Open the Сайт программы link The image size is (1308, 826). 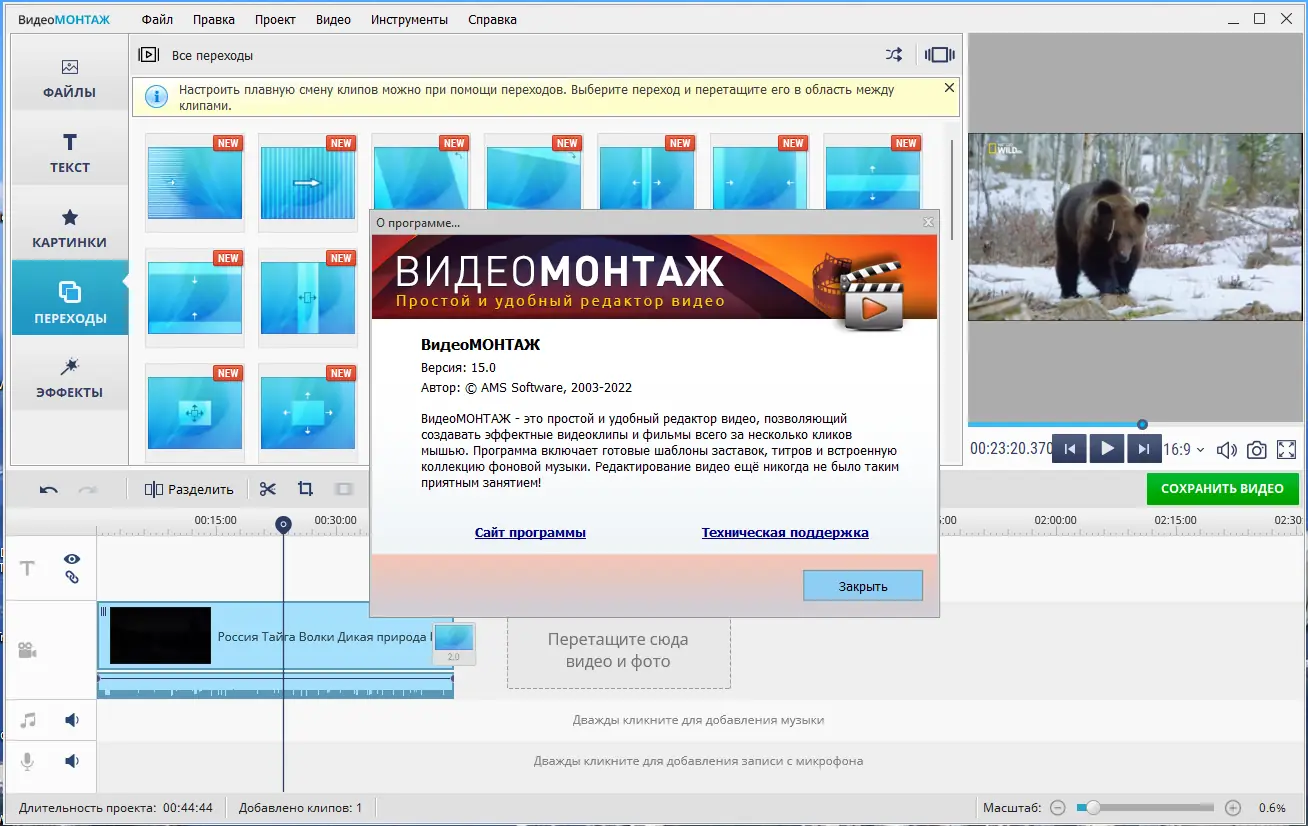(530, 533)
